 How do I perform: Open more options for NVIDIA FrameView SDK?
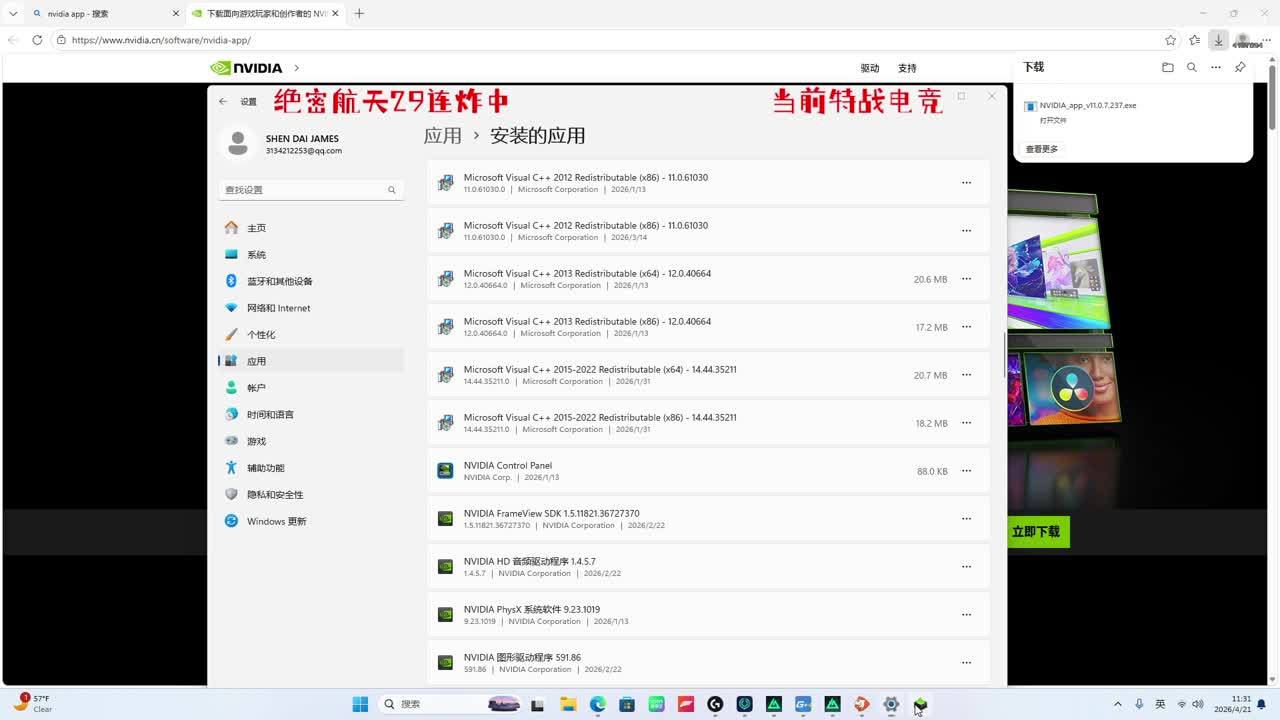pyautogui.click(x=966, y=519)
